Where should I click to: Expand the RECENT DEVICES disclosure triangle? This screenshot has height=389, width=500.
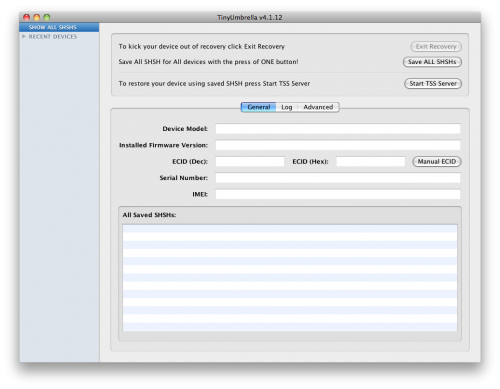[x=24, y=36]
